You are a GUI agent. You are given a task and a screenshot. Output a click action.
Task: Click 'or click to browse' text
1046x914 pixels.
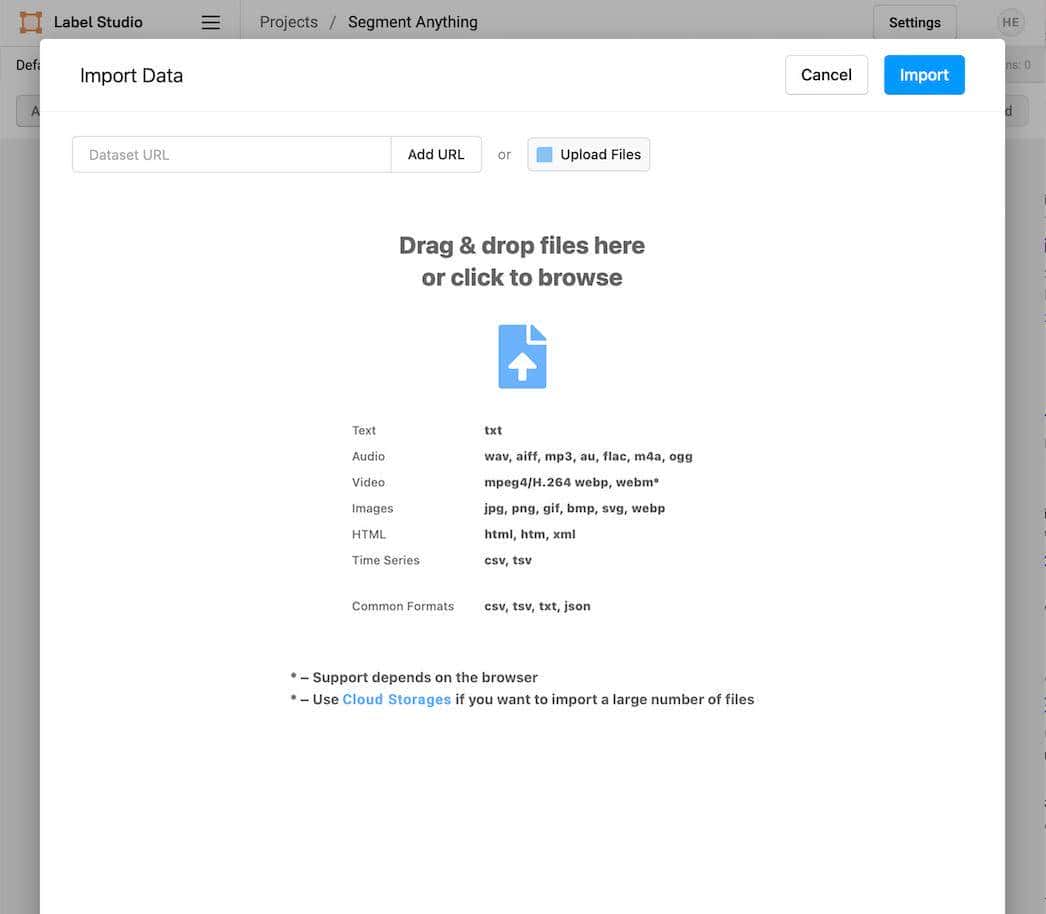point(521,277)
